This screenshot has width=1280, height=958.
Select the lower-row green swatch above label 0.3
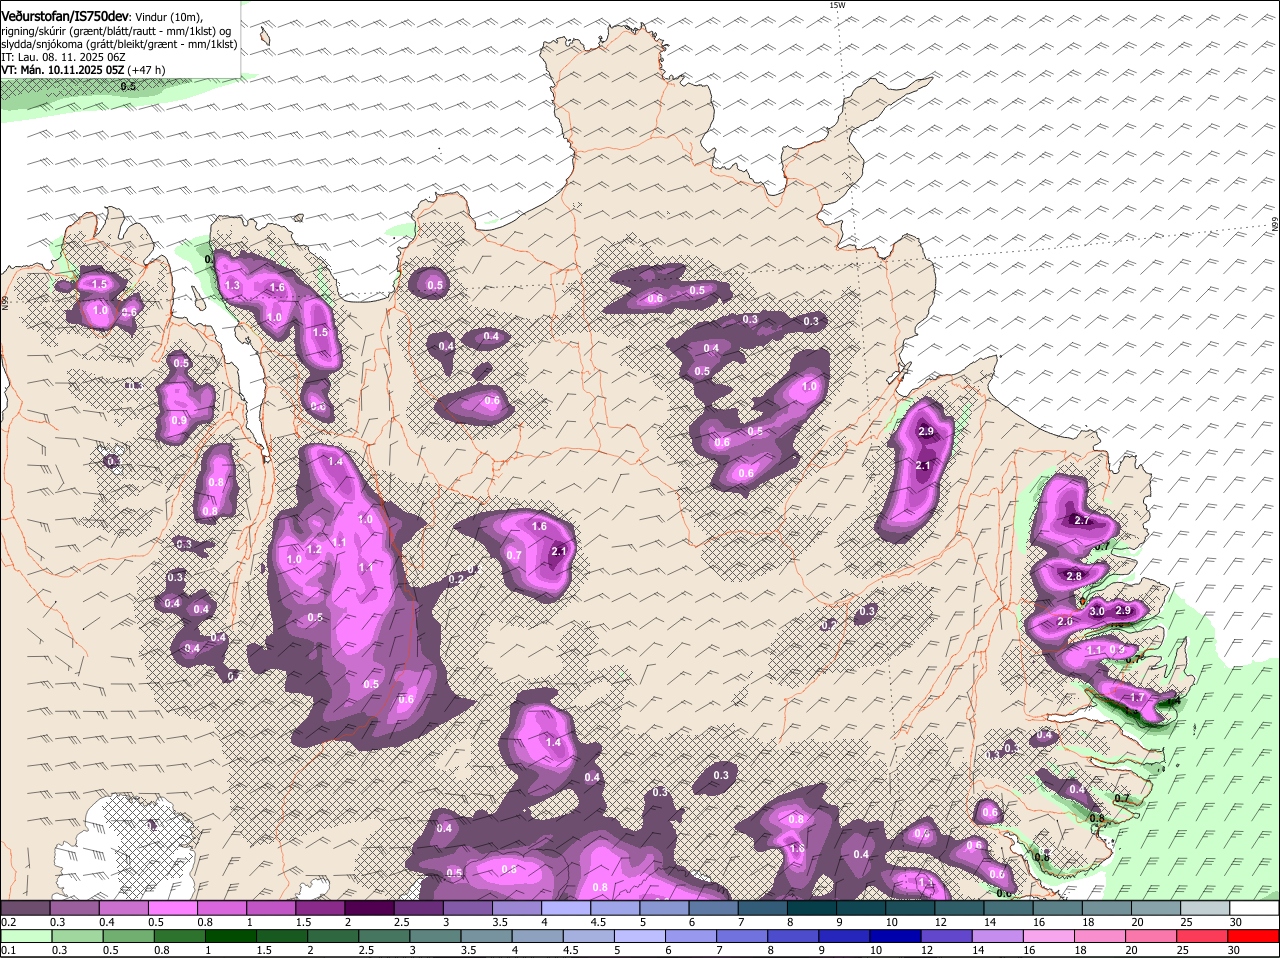[76, 936]
